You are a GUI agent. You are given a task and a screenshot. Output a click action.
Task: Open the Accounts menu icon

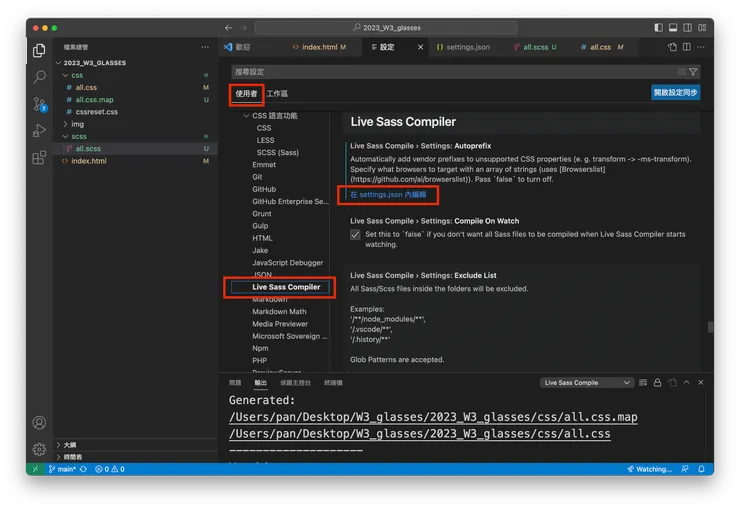[x=39, y=423]
